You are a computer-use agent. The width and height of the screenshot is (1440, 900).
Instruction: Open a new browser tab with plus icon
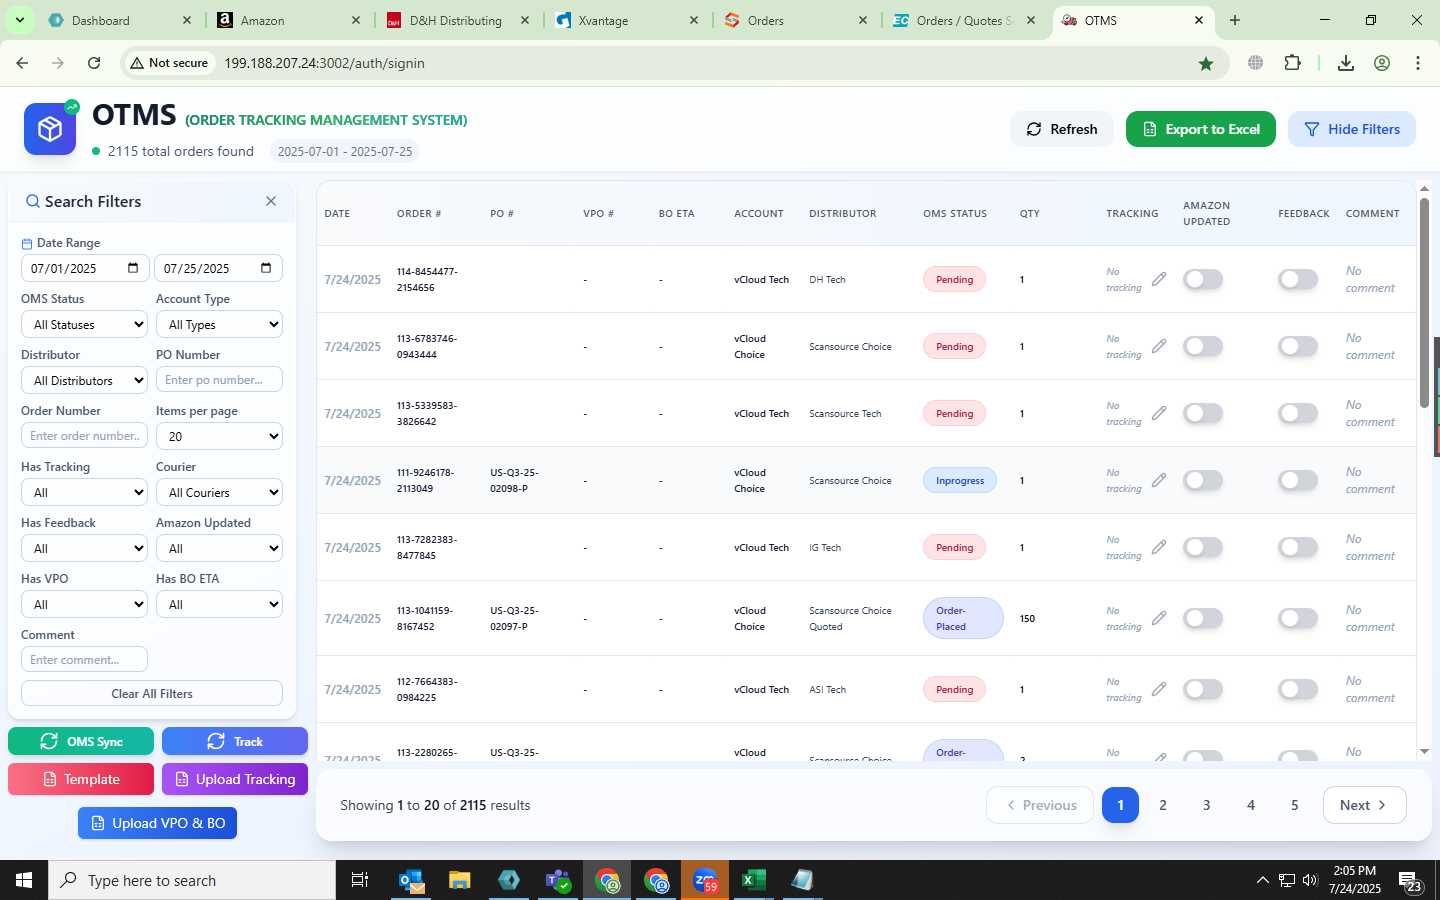[1235, 20]
